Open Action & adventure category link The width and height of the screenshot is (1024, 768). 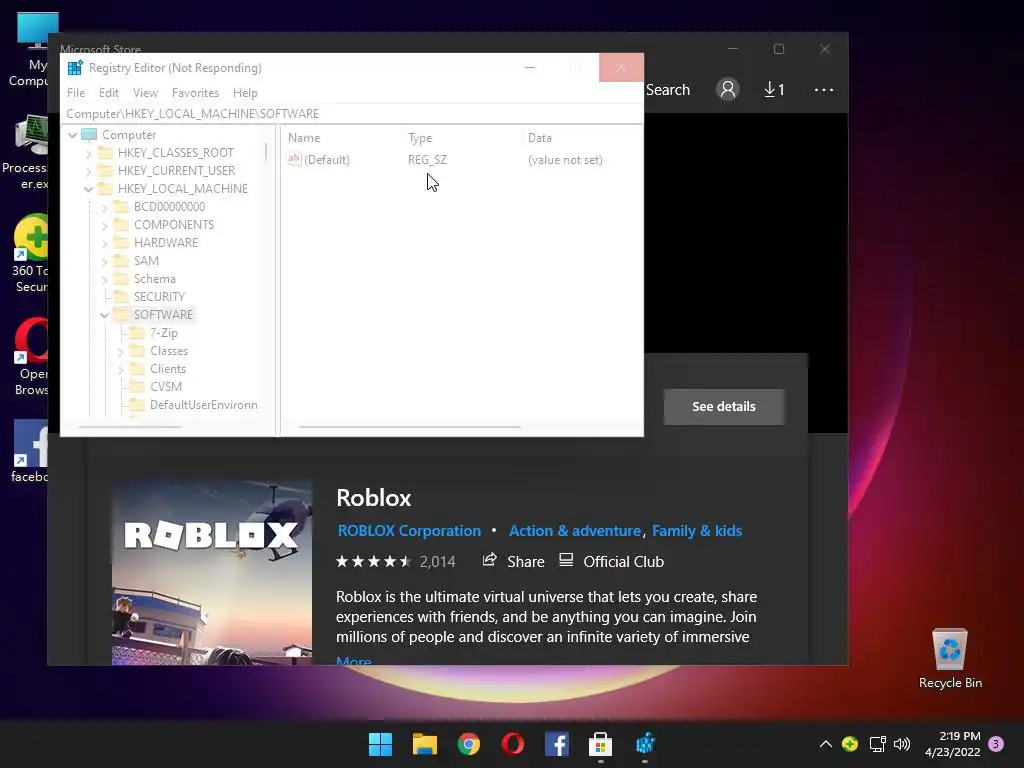pyautogui.click(x=575, y=530)
